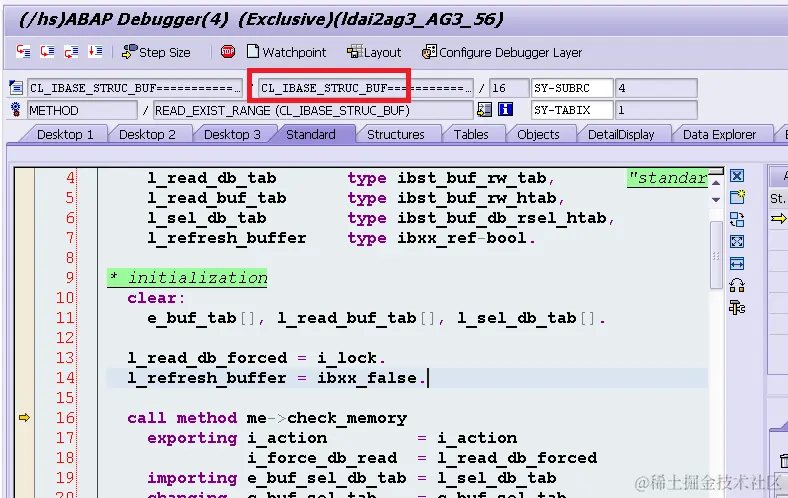The width and height of the screenshot is (788, 498).
Task: Click the Step Into debugger icon
Action: pyautogui.click(x=23, y=51)
